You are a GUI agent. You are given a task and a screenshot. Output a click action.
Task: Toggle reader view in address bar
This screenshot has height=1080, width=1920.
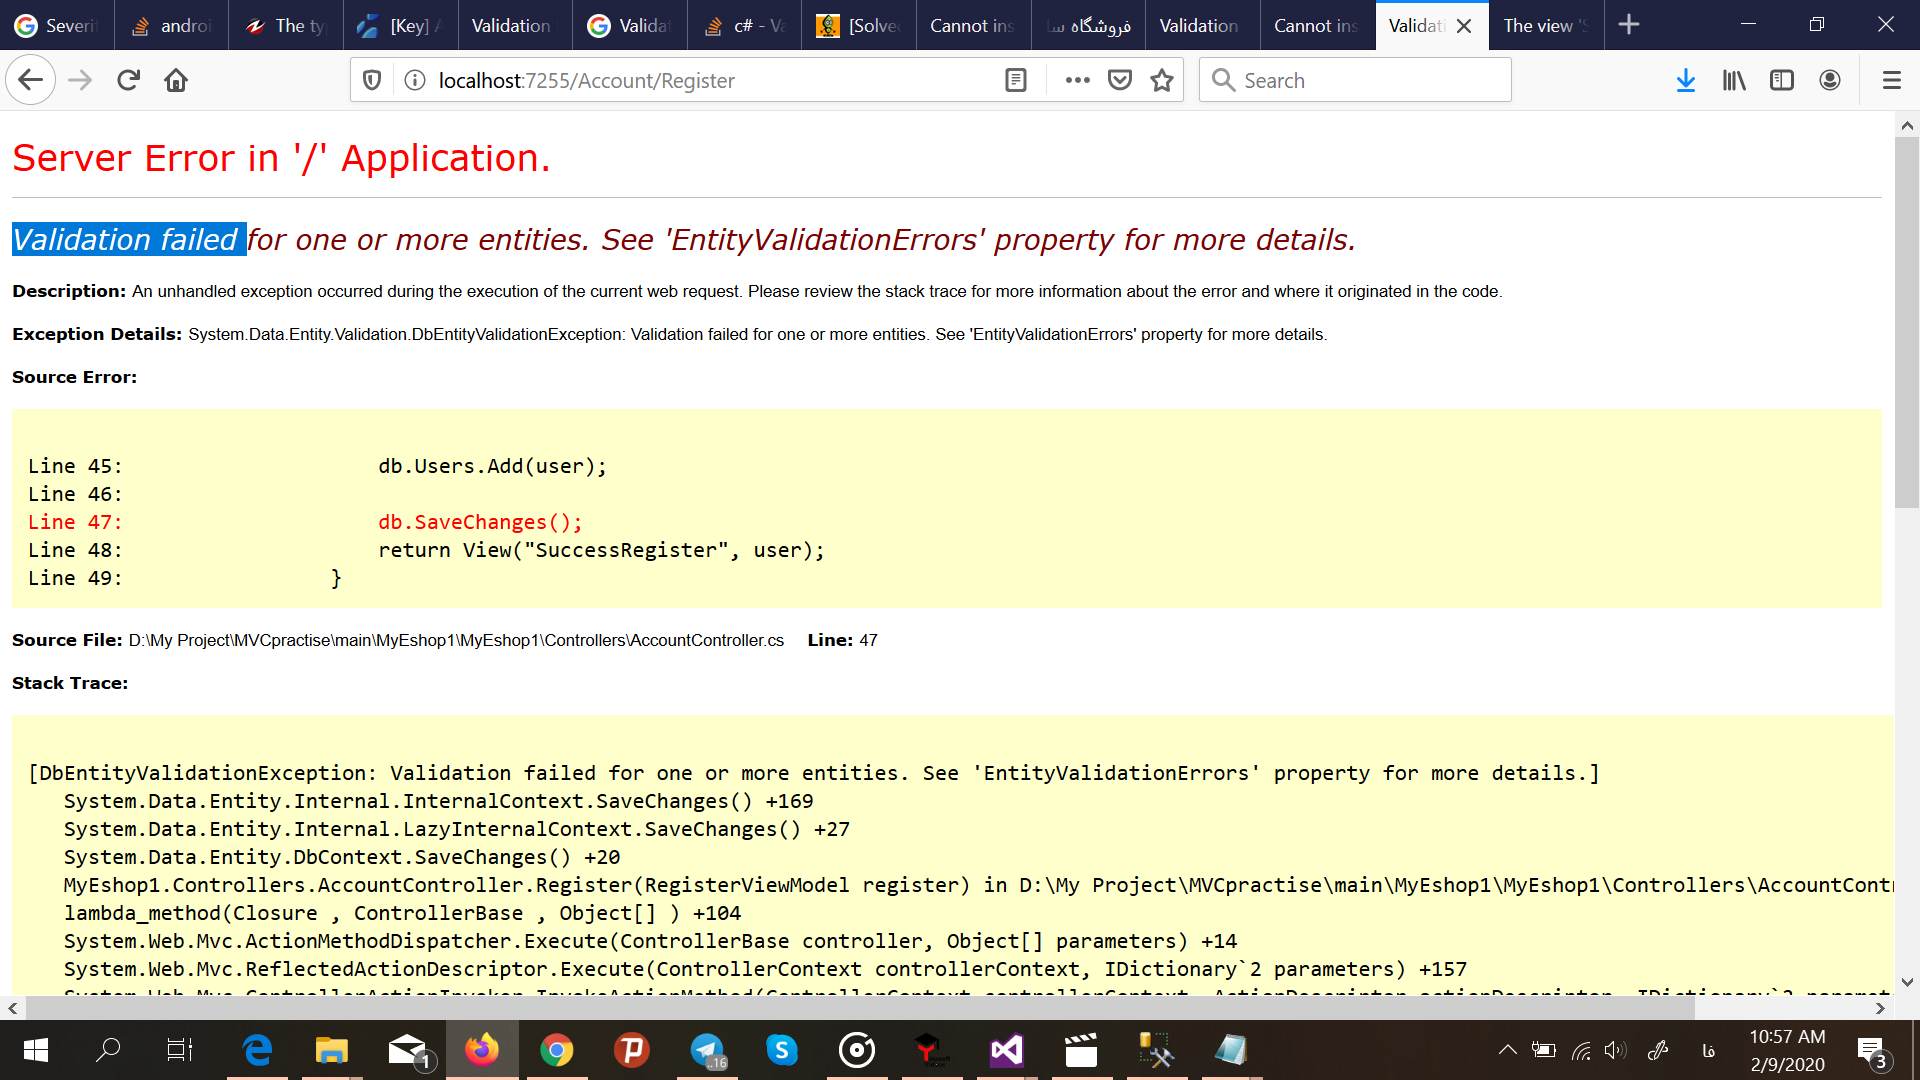pos(1015,80)
